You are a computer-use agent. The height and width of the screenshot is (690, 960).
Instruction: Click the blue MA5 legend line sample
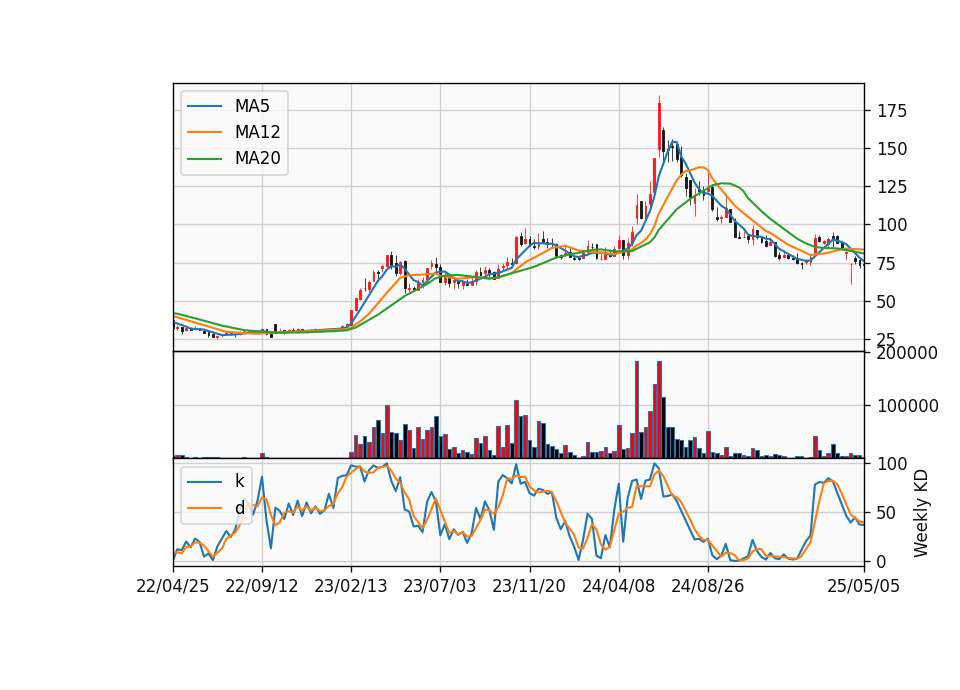pos(204,106)
